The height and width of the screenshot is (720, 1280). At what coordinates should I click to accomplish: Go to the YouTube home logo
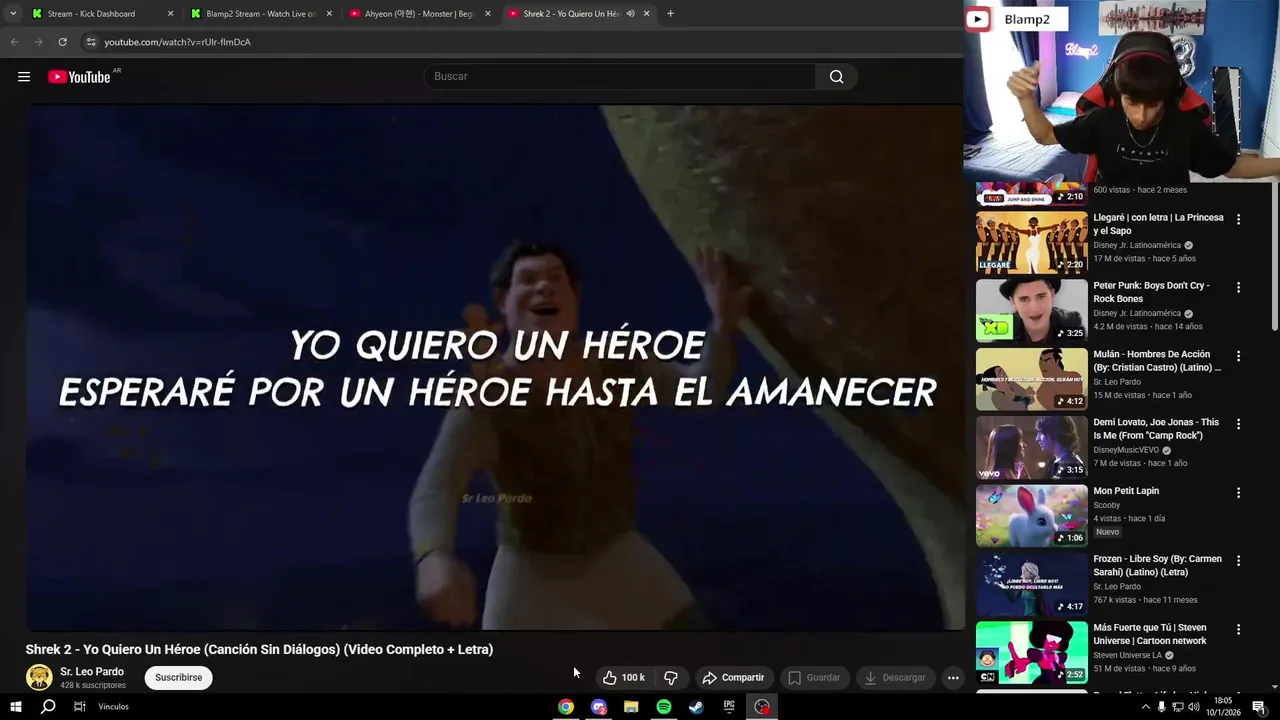tap(79, 77)
